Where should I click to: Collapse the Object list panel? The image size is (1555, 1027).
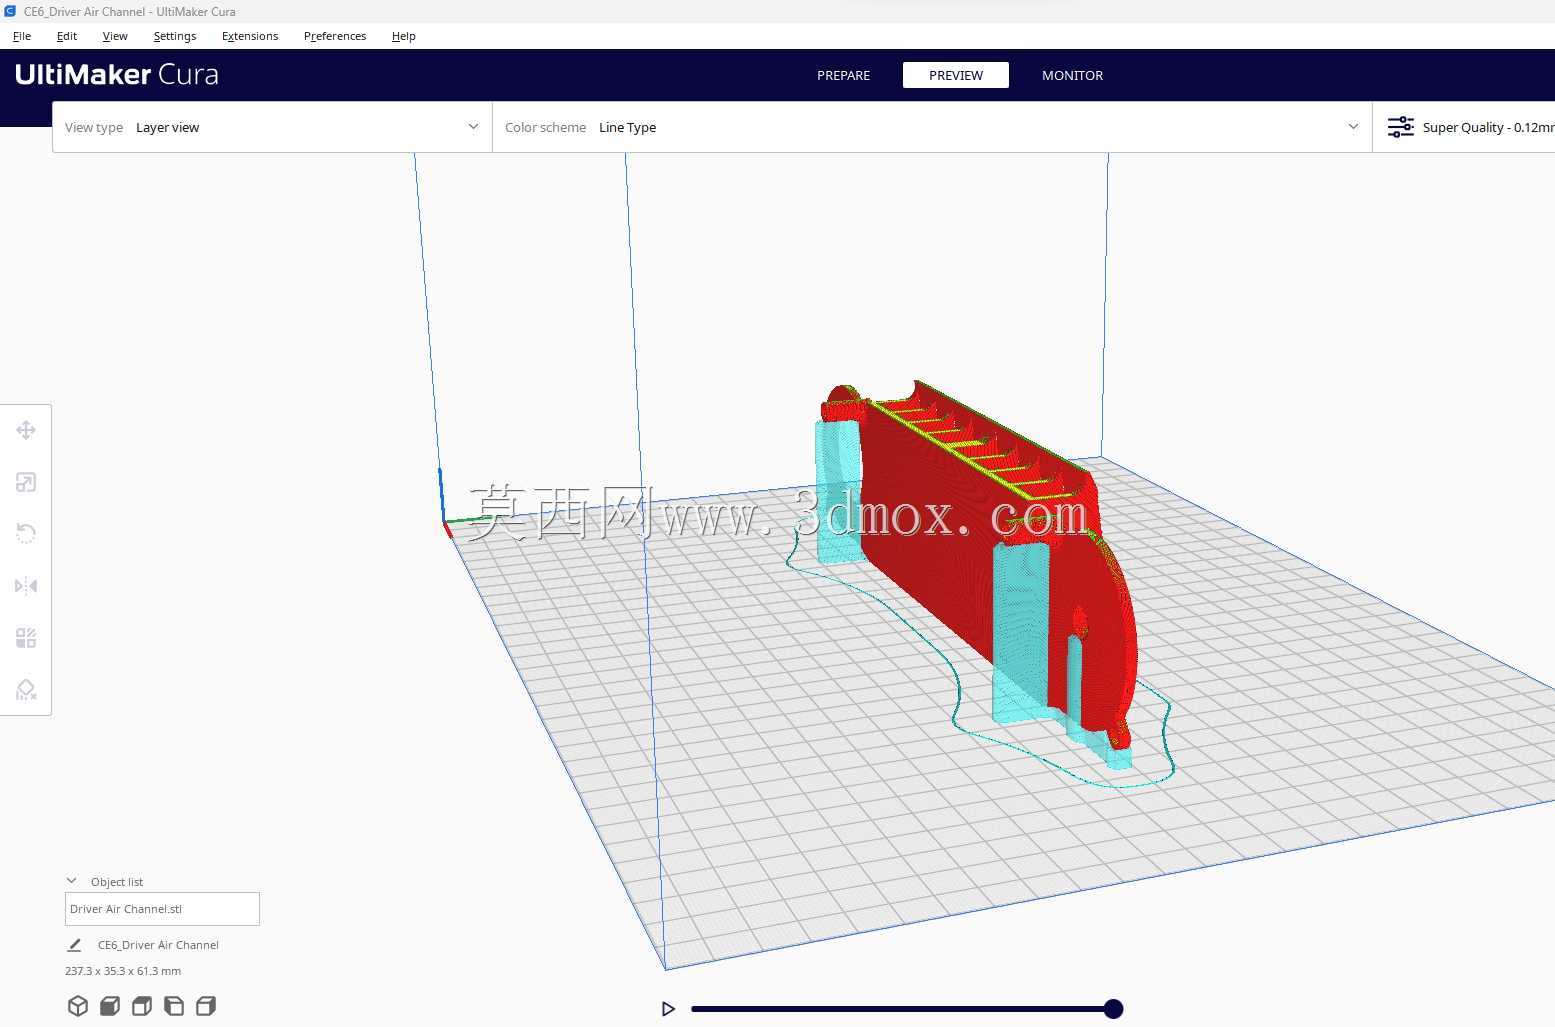[x=72, y=881]
